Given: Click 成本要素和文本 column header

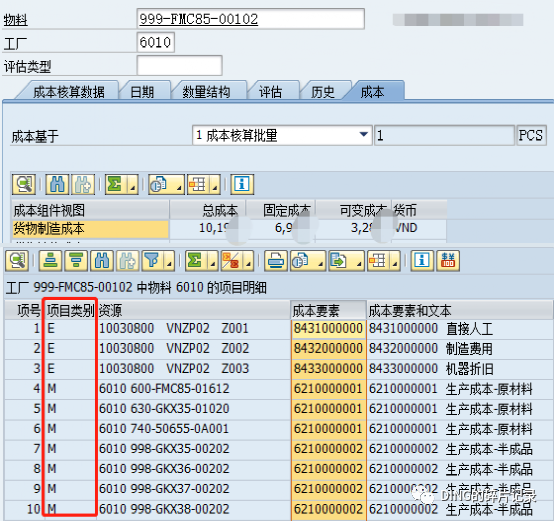Looking at the screenshot, I should [459, 310].
